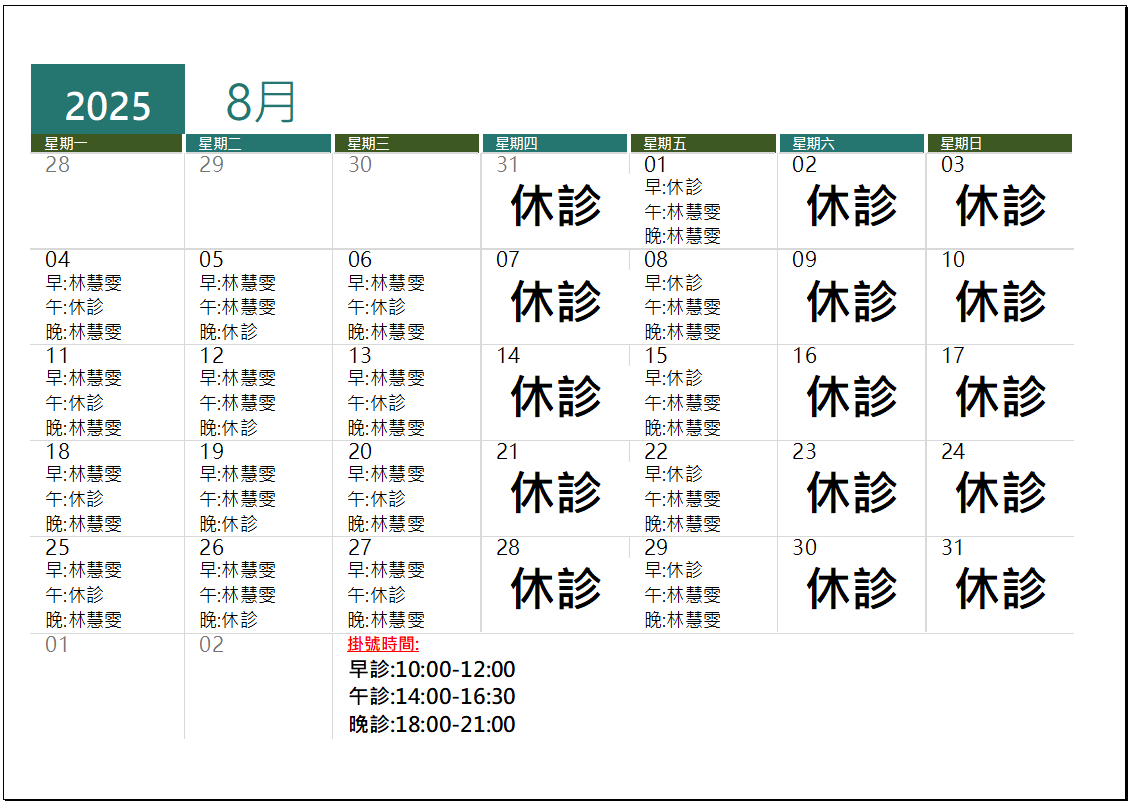Select 午:休診 in the date 04 cell

pos(74,307)
